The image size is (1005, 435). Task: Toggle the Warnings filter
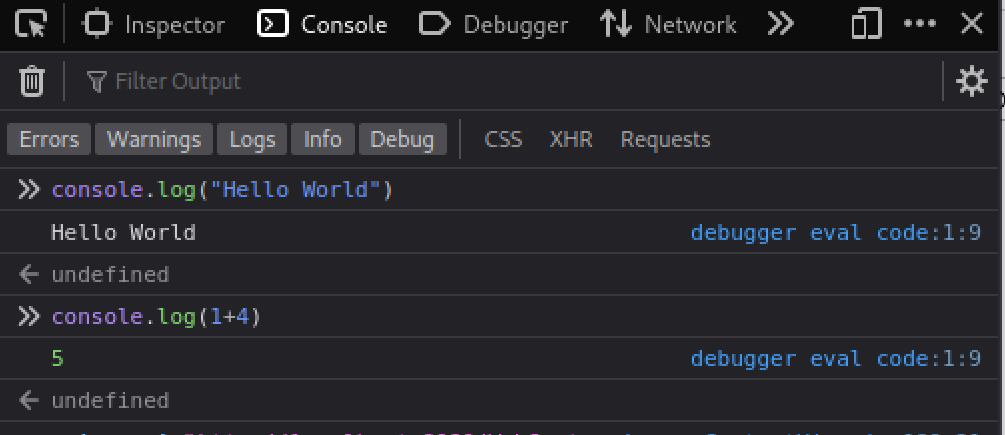pos(154,139)
